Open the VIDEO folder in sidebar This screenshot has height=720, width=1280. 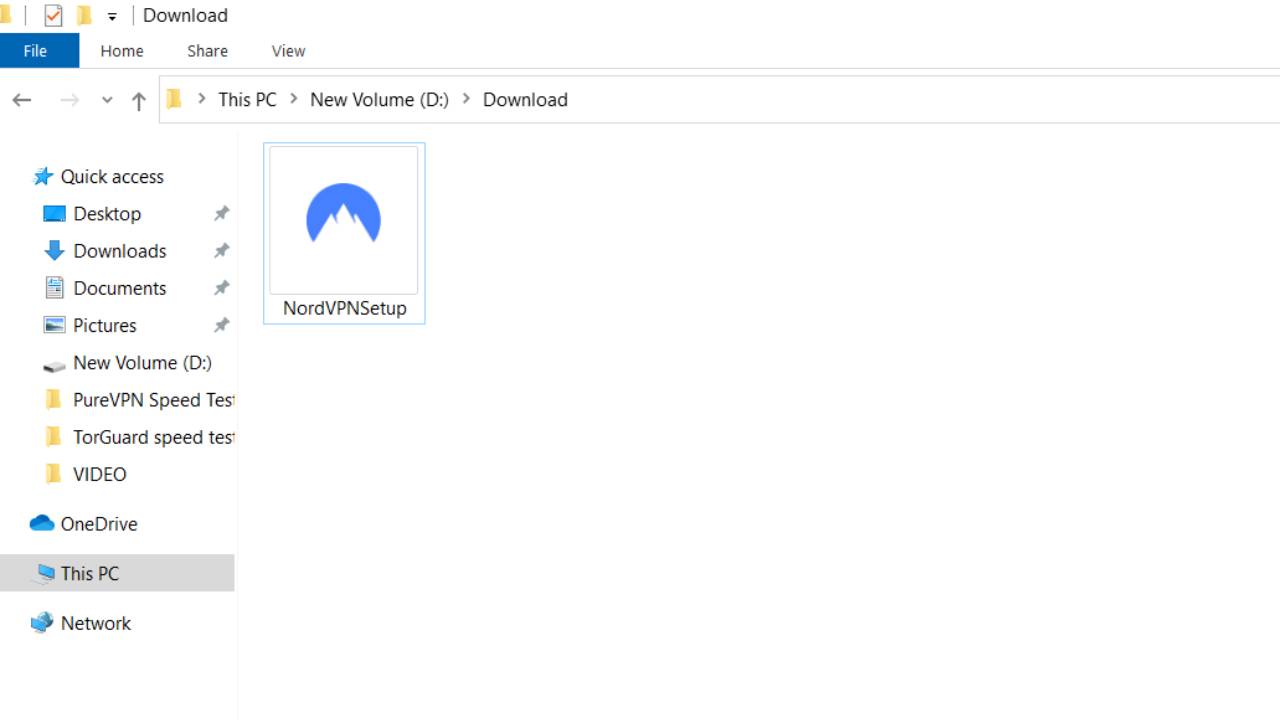(100, 474)
